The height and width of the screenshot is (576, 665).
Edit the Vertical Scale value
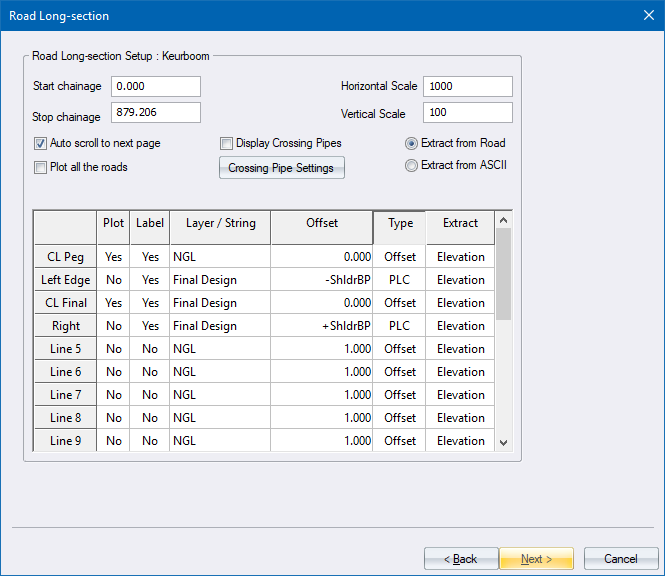(467, 112)
